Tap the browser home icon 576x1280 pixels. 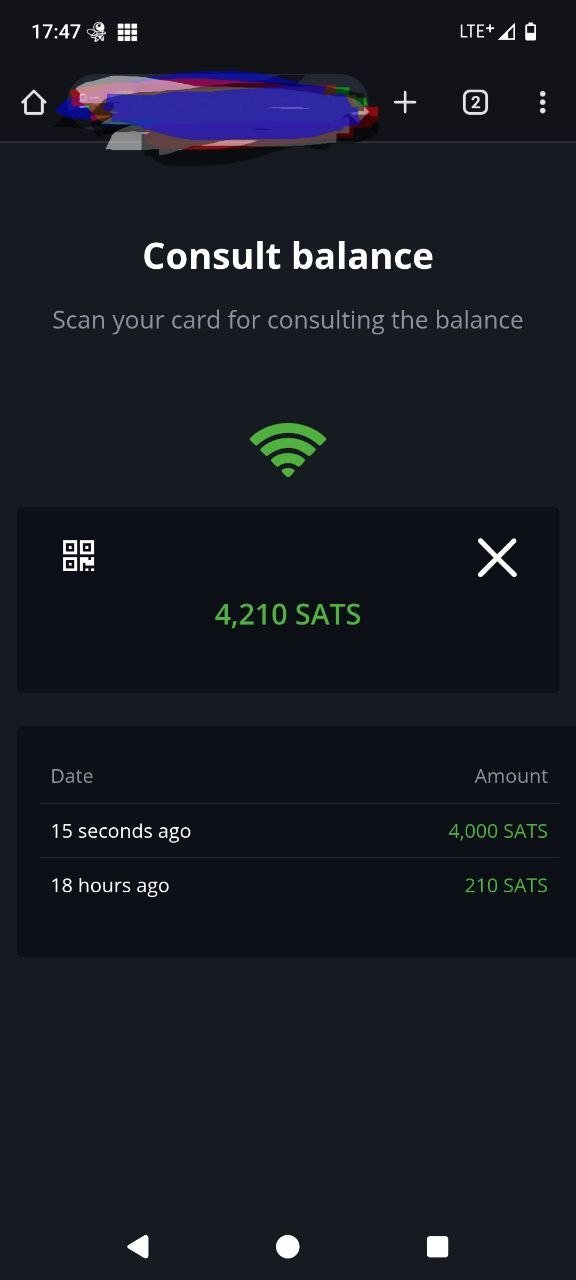tap(34, 102)
